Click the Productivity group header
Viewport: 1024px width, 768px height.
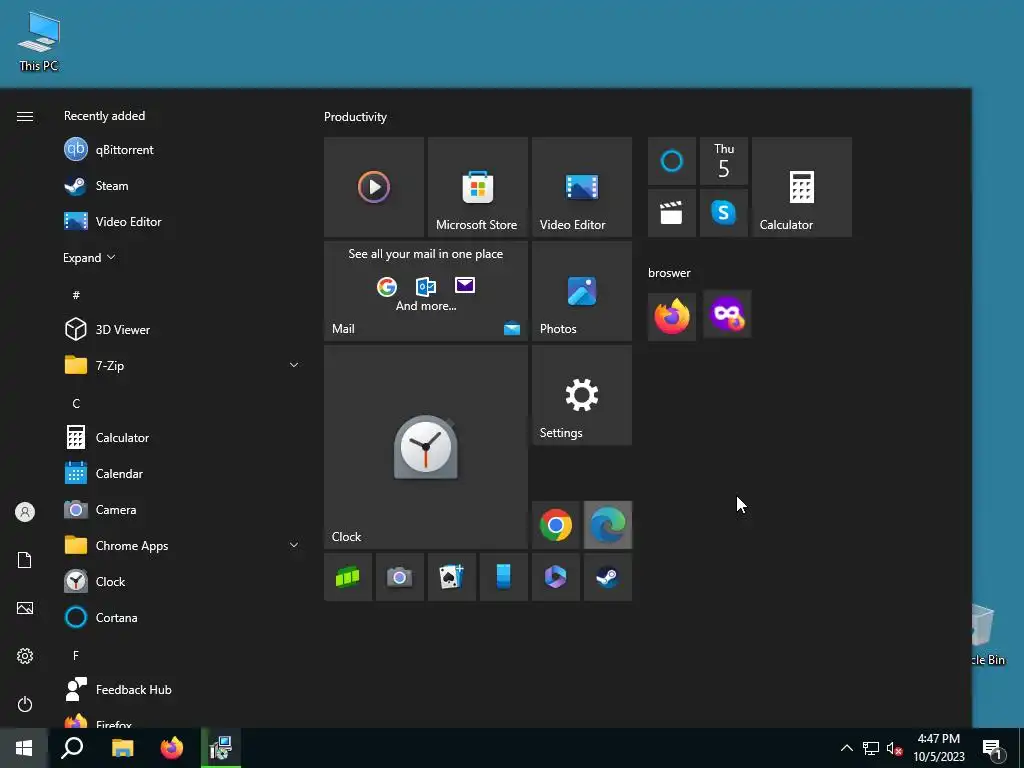pyautogui.click(x=355, y=117)
